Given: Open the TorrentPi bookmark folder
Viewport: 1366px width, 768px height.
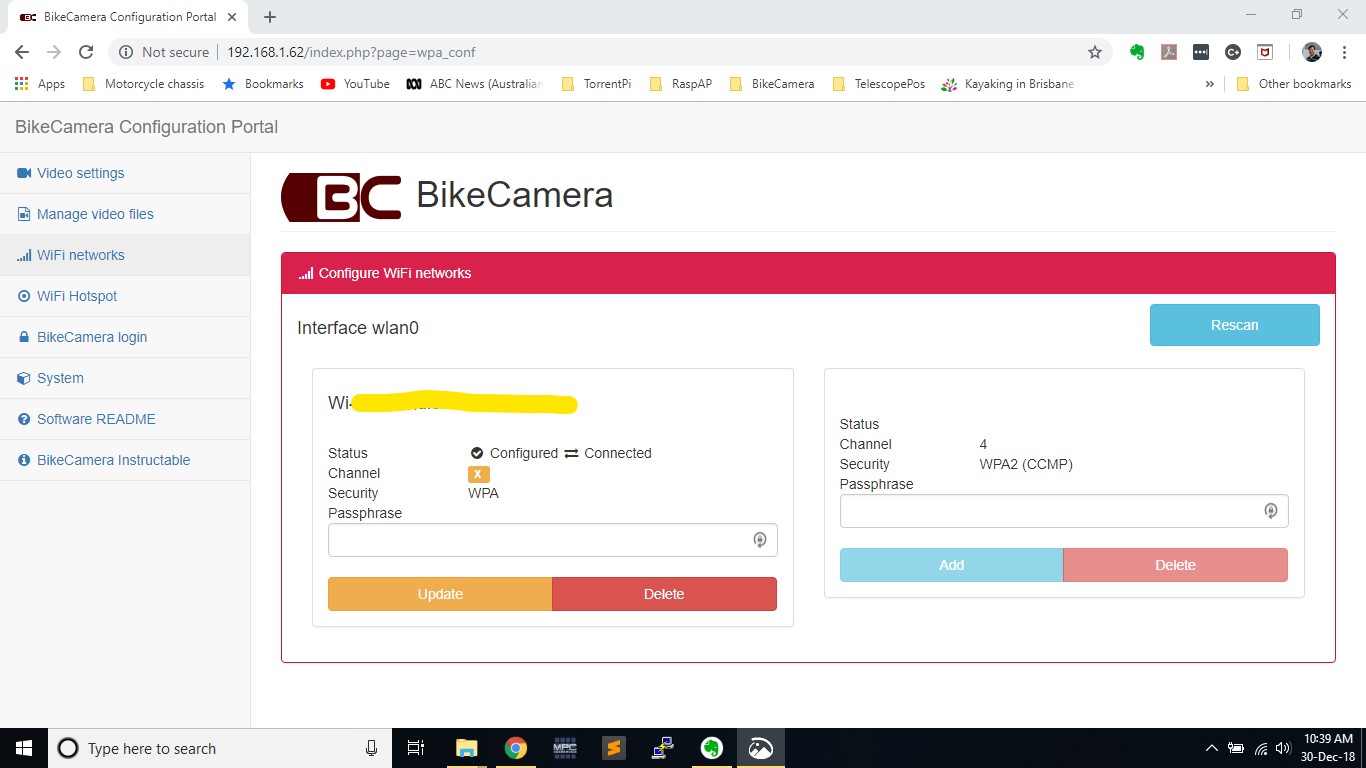Looking at the screenshot, I should click(596, 84).
